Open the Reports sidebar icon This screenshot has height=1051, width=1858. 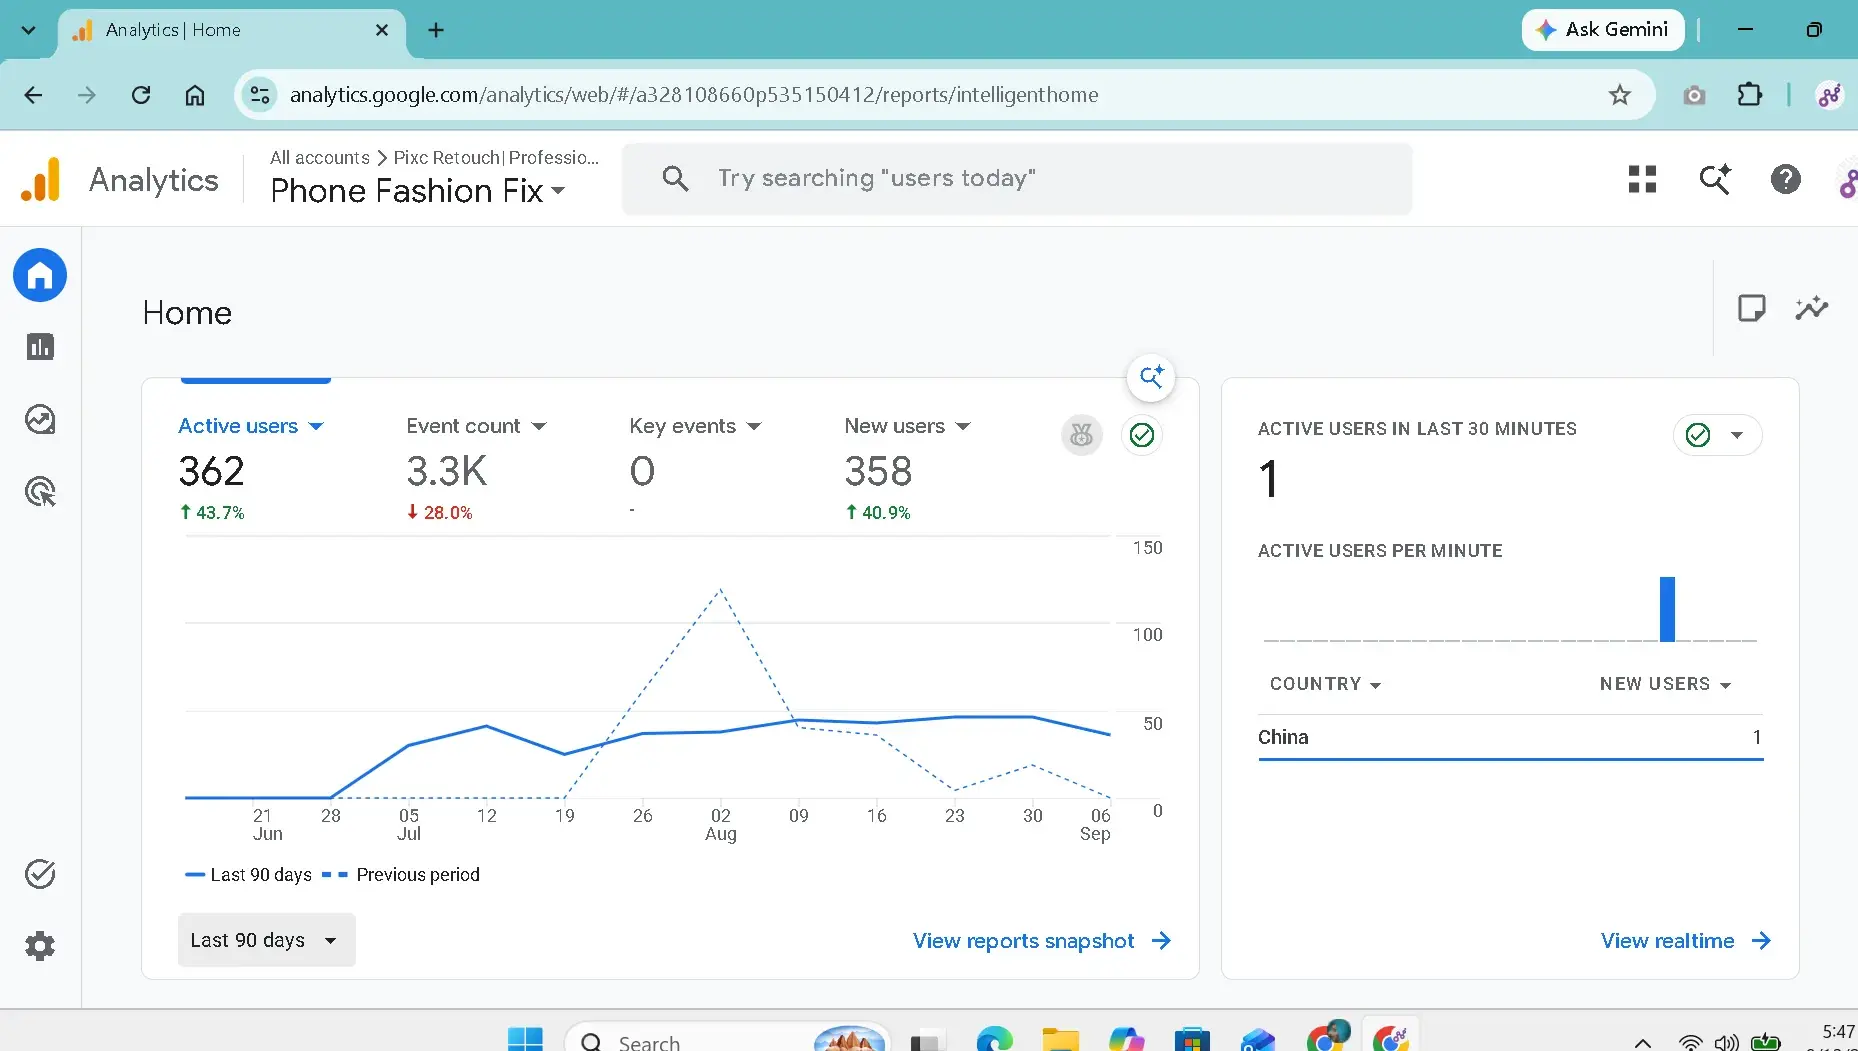tap(40, 347)
